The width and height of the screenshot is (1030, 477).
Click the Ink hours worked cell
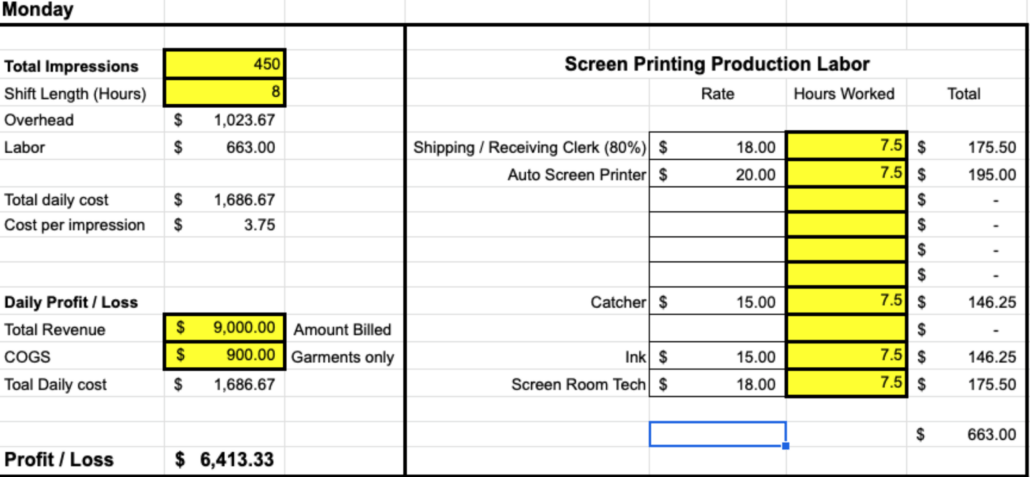pyautogui.click(x=846, y=356)
